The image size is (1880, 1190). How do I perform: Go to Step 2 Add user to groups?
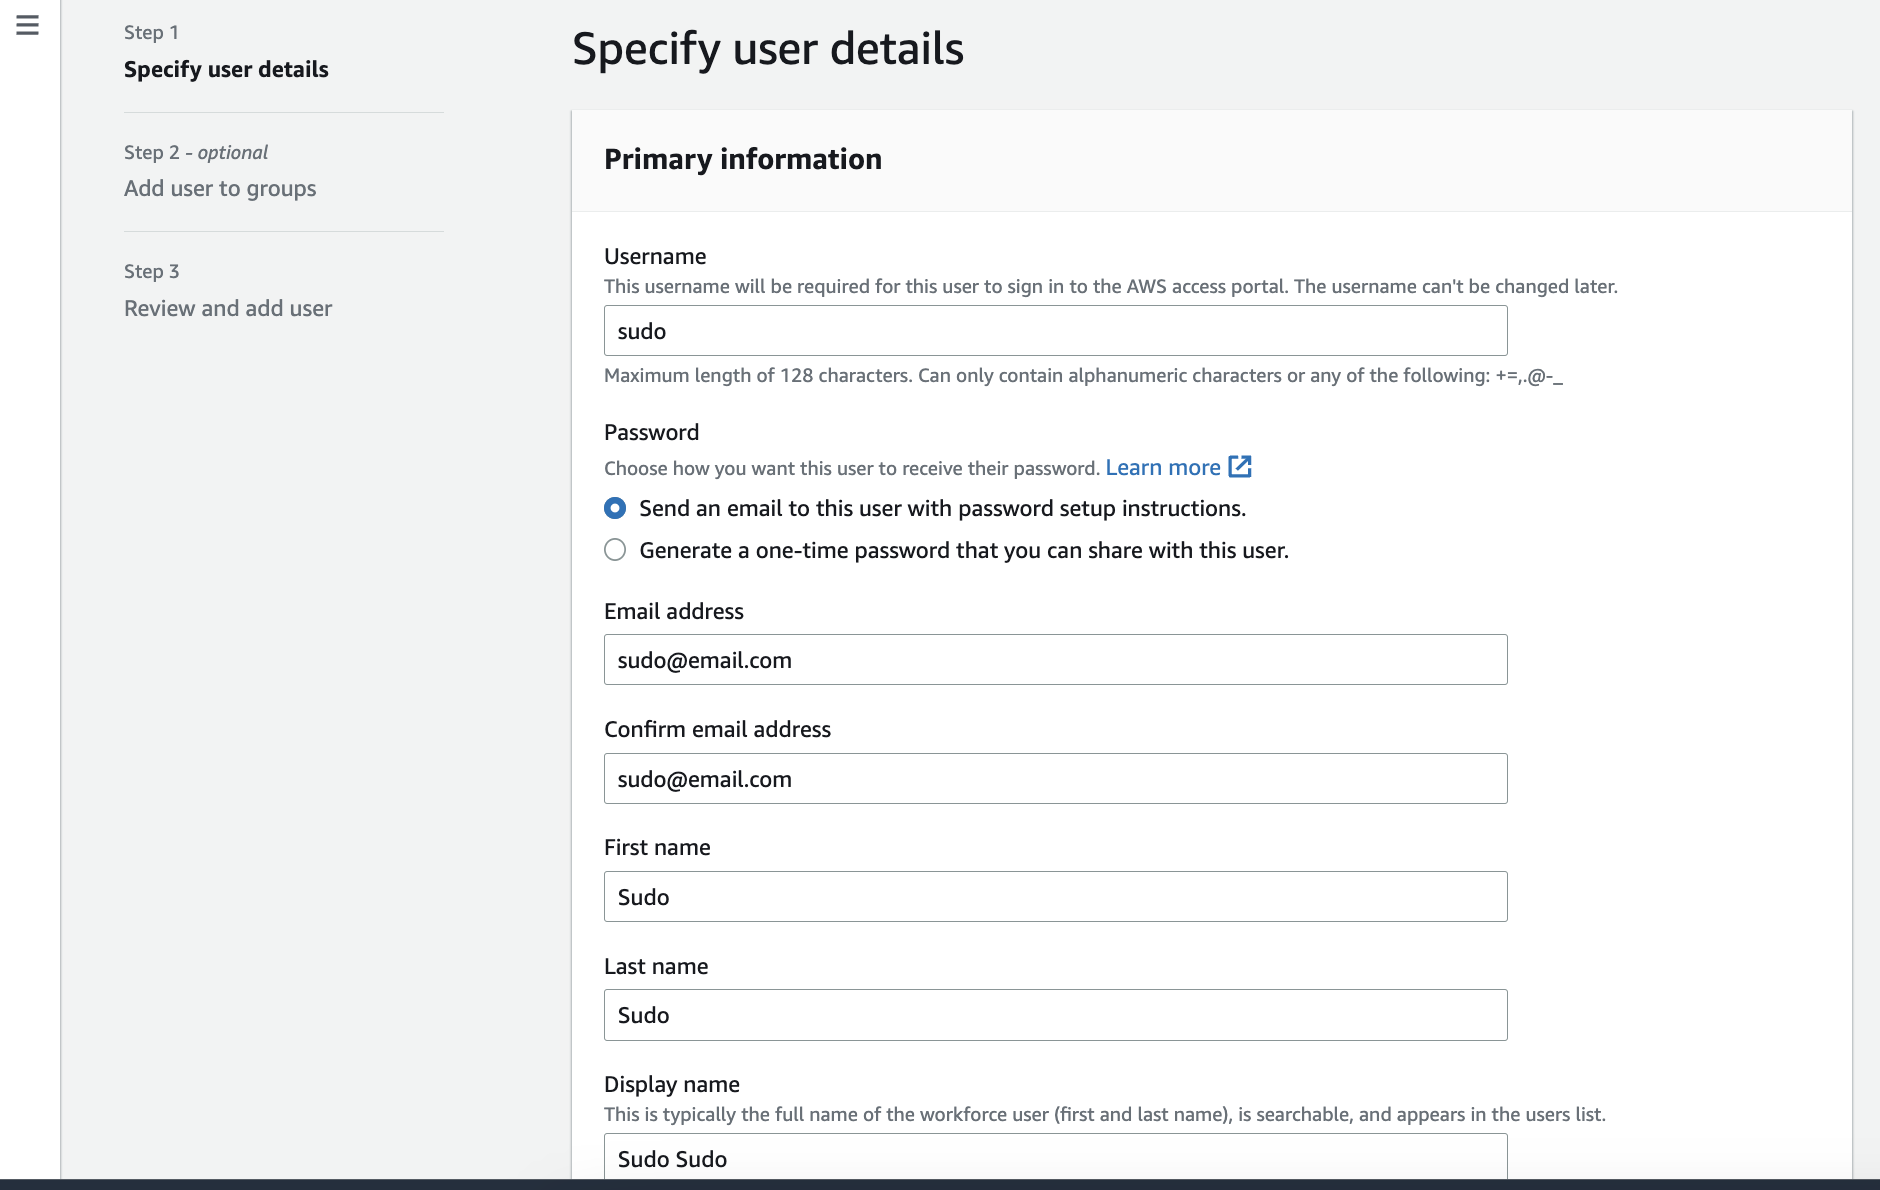click(x=220, y=189)
